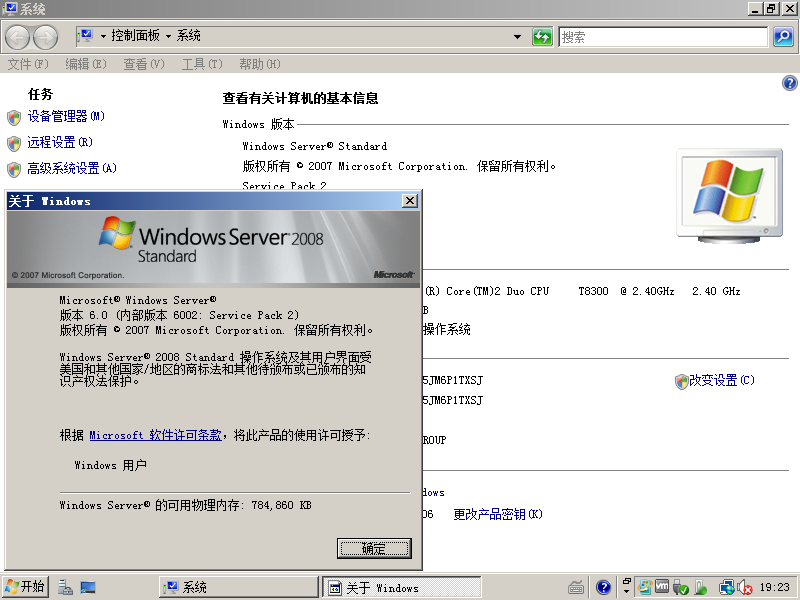Click the network connection tray icon

click(x=727, y=587)
